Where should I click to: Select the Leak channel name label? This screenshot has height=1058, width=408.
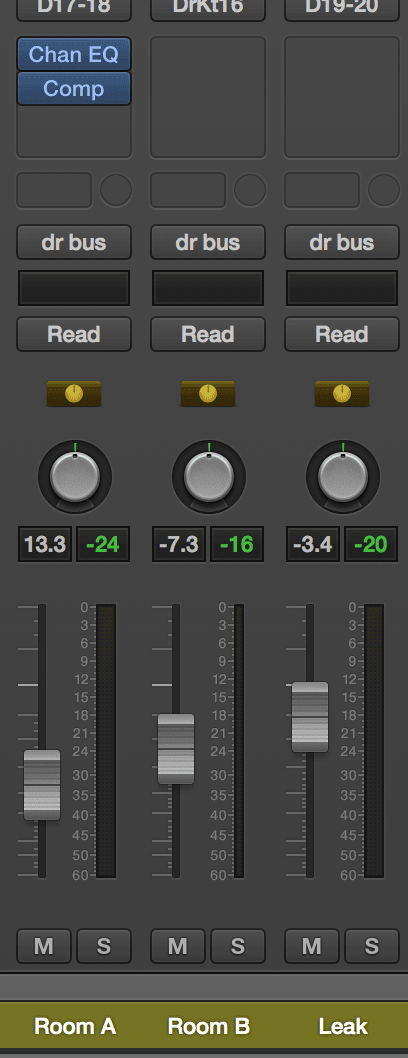click(x=343, y=1026)
